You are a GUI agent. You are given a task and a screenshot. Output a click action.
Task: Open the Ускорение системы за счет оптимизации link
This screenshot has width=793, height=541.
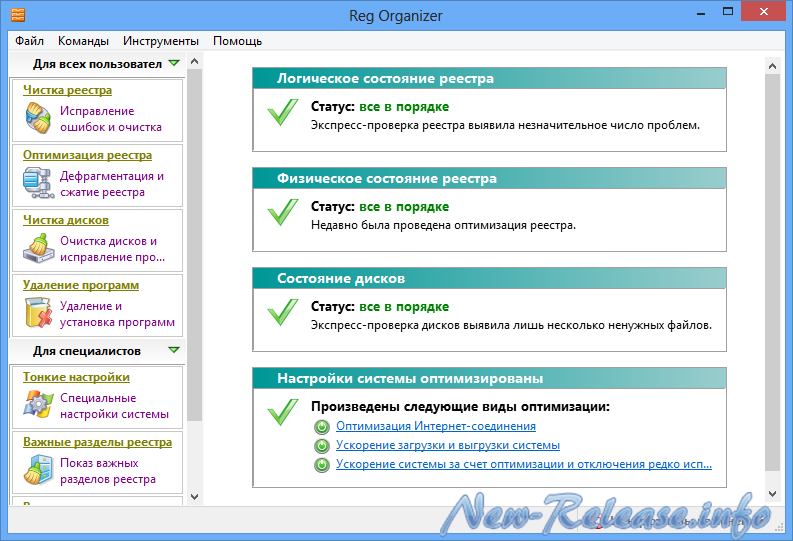pos(524,464)
